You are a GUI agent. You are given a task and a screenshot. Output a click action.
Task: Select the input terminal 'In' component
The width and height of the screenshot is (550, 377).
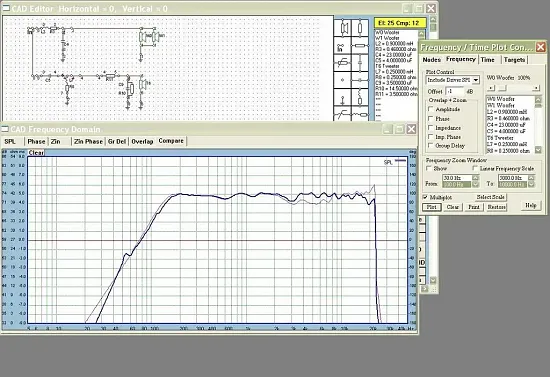click(342, 45)
